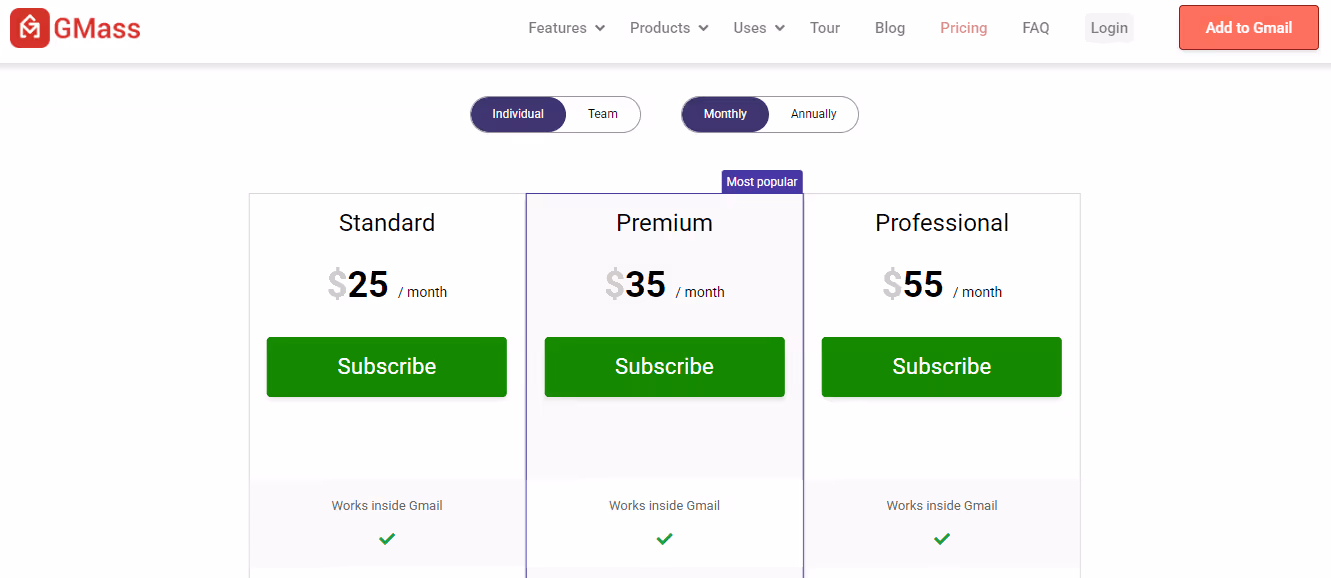Screen dimensions: 1331x578
Task: Switch billing to Annually
Action: (x=813, y=114)
